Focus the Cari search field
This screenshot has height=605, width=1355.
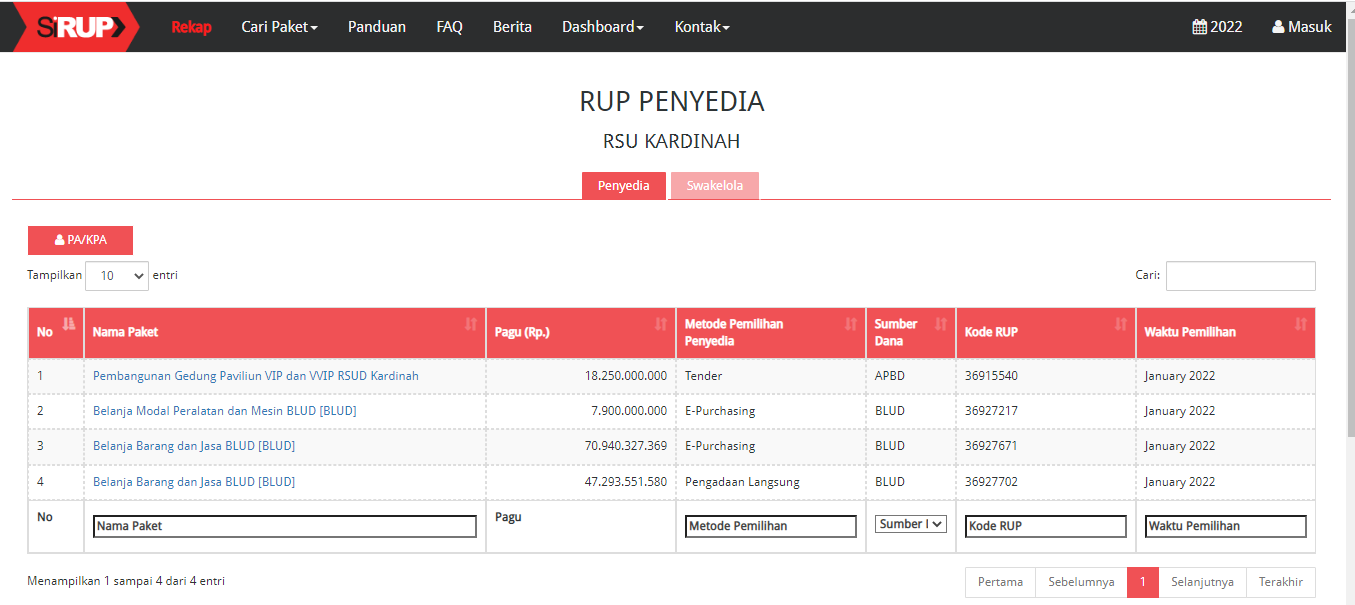point(1241,276)
